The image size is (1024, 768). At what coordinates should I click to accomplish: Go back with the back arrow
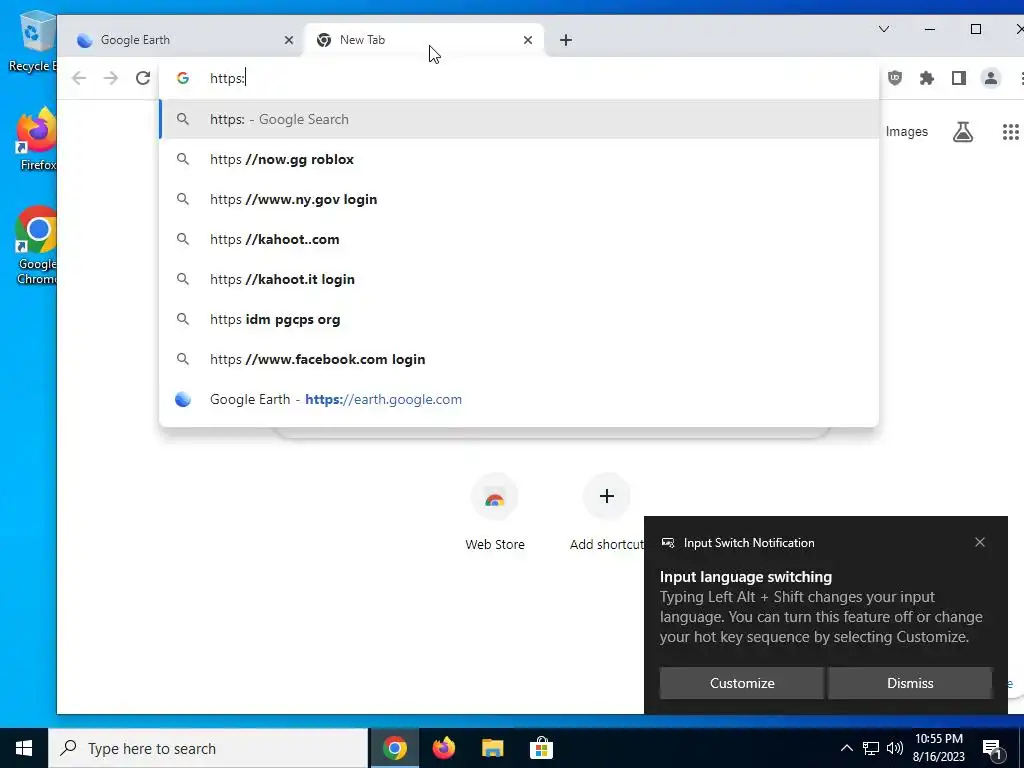[x=79, y=78]
